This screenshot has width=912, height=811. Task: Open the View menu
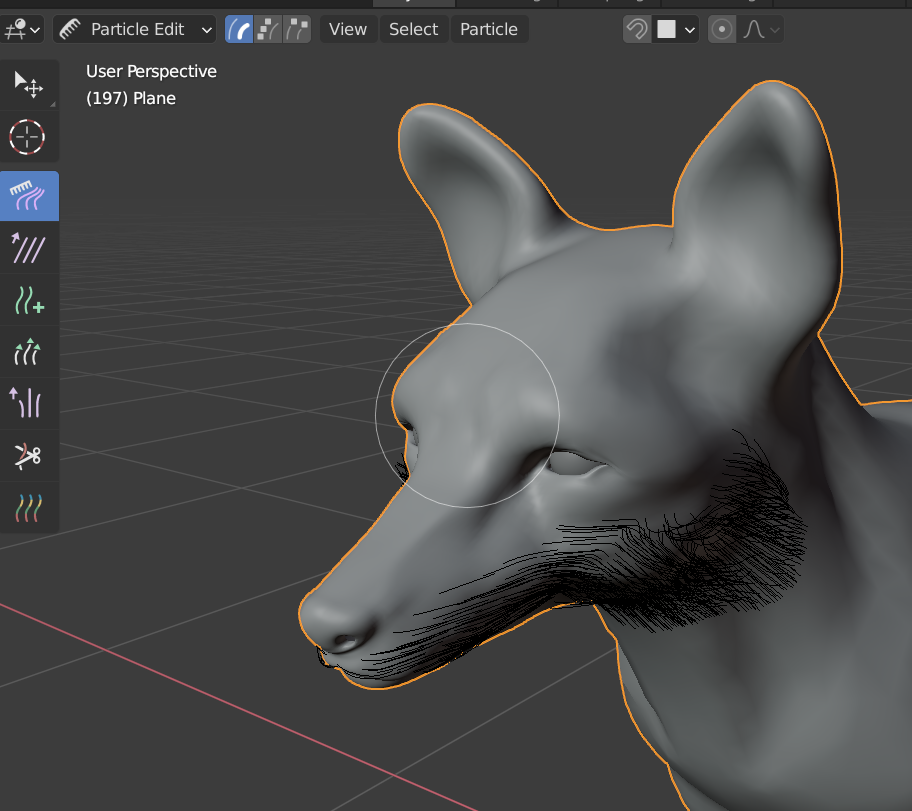coord(348,29)
